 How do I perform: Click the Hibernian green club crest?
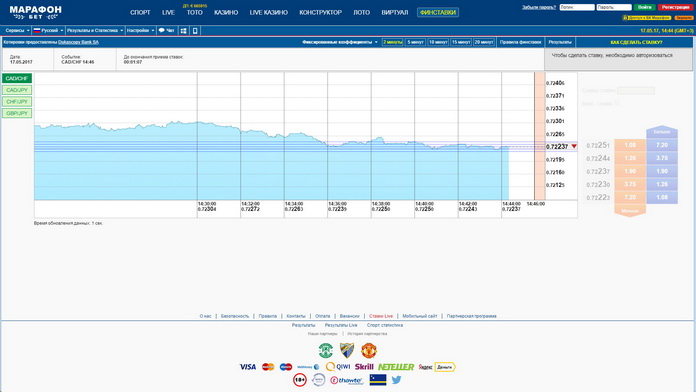click(326, 350)
